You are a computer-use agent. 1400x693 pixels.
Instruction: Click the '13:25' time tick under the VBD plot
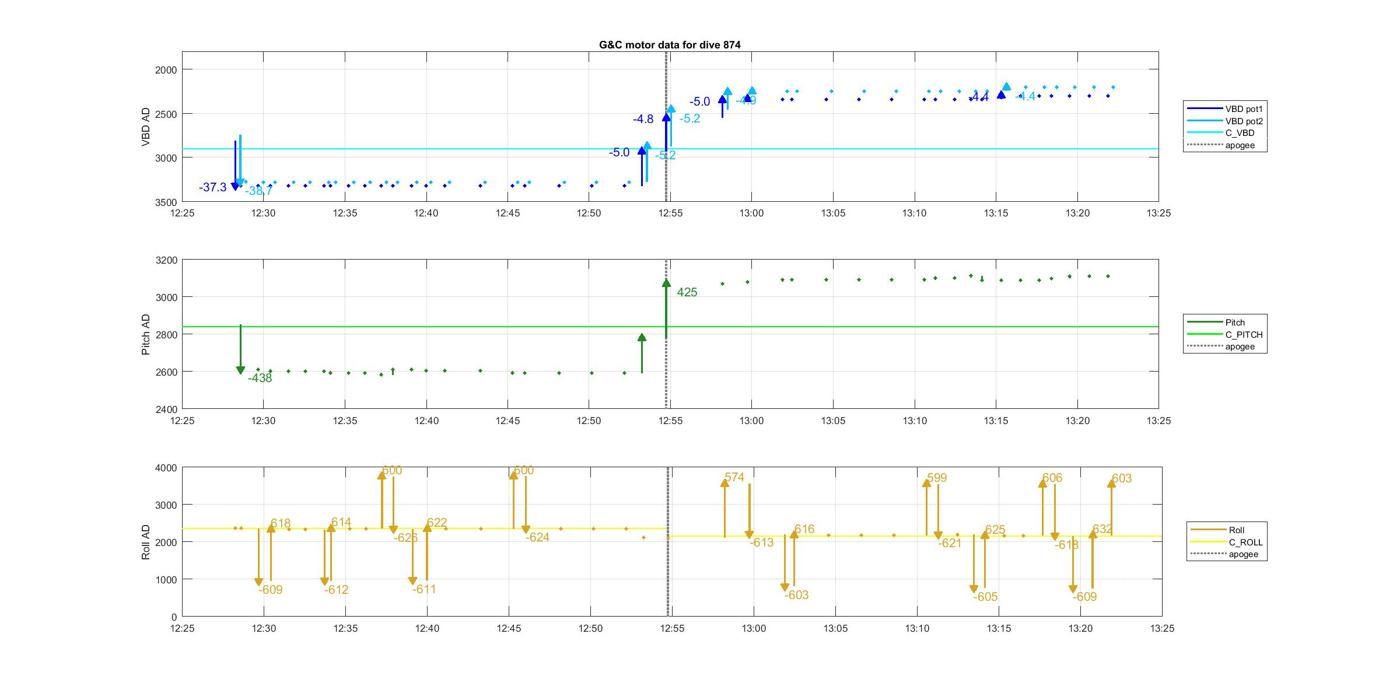(1159, 212)
